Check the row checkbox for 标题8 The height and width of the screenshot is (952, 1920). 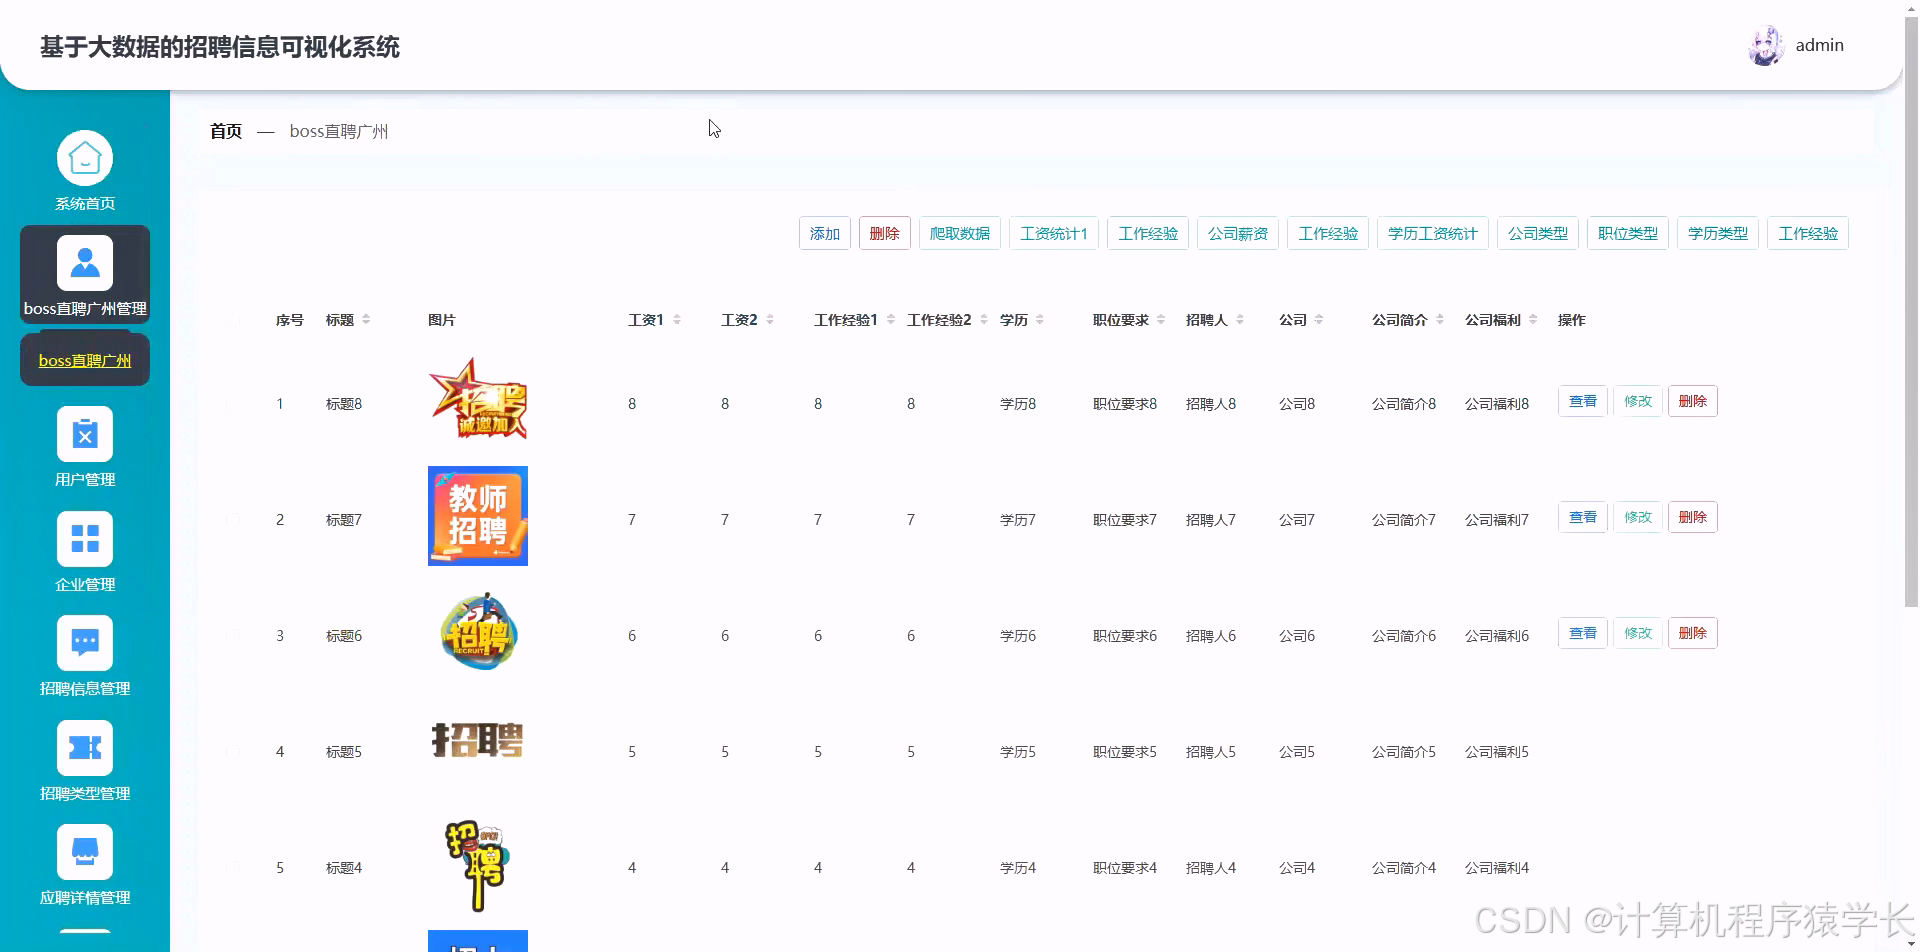tap(235, 404)
